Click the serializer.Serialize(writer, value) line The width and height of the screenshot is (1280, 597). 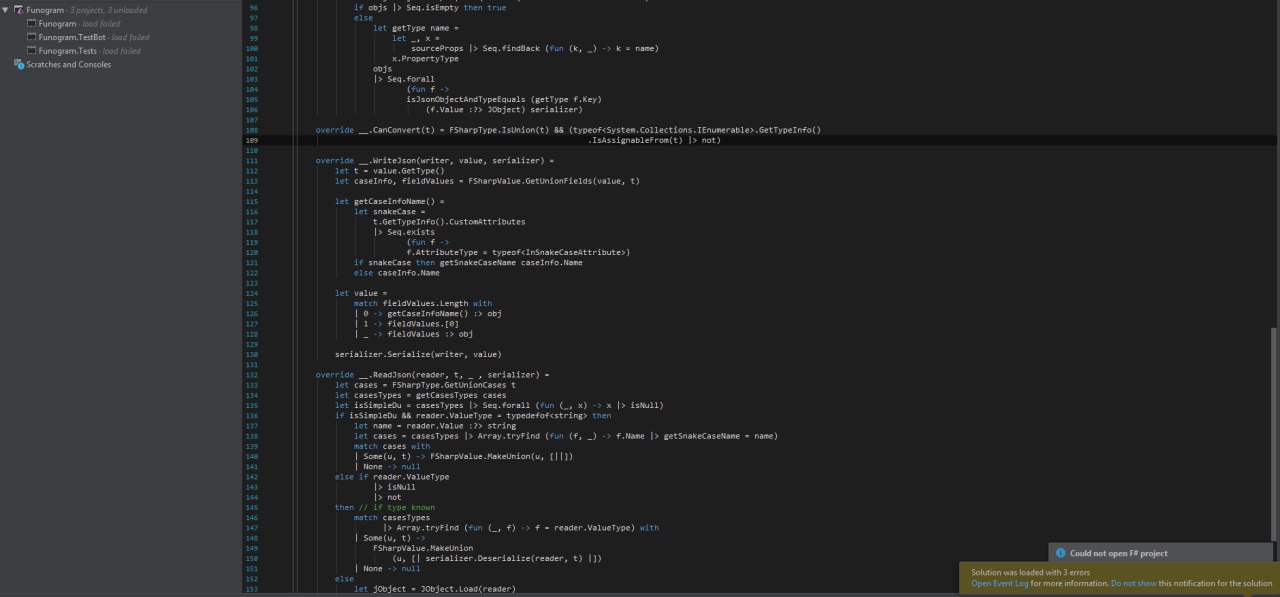click(x=418, y=354)
